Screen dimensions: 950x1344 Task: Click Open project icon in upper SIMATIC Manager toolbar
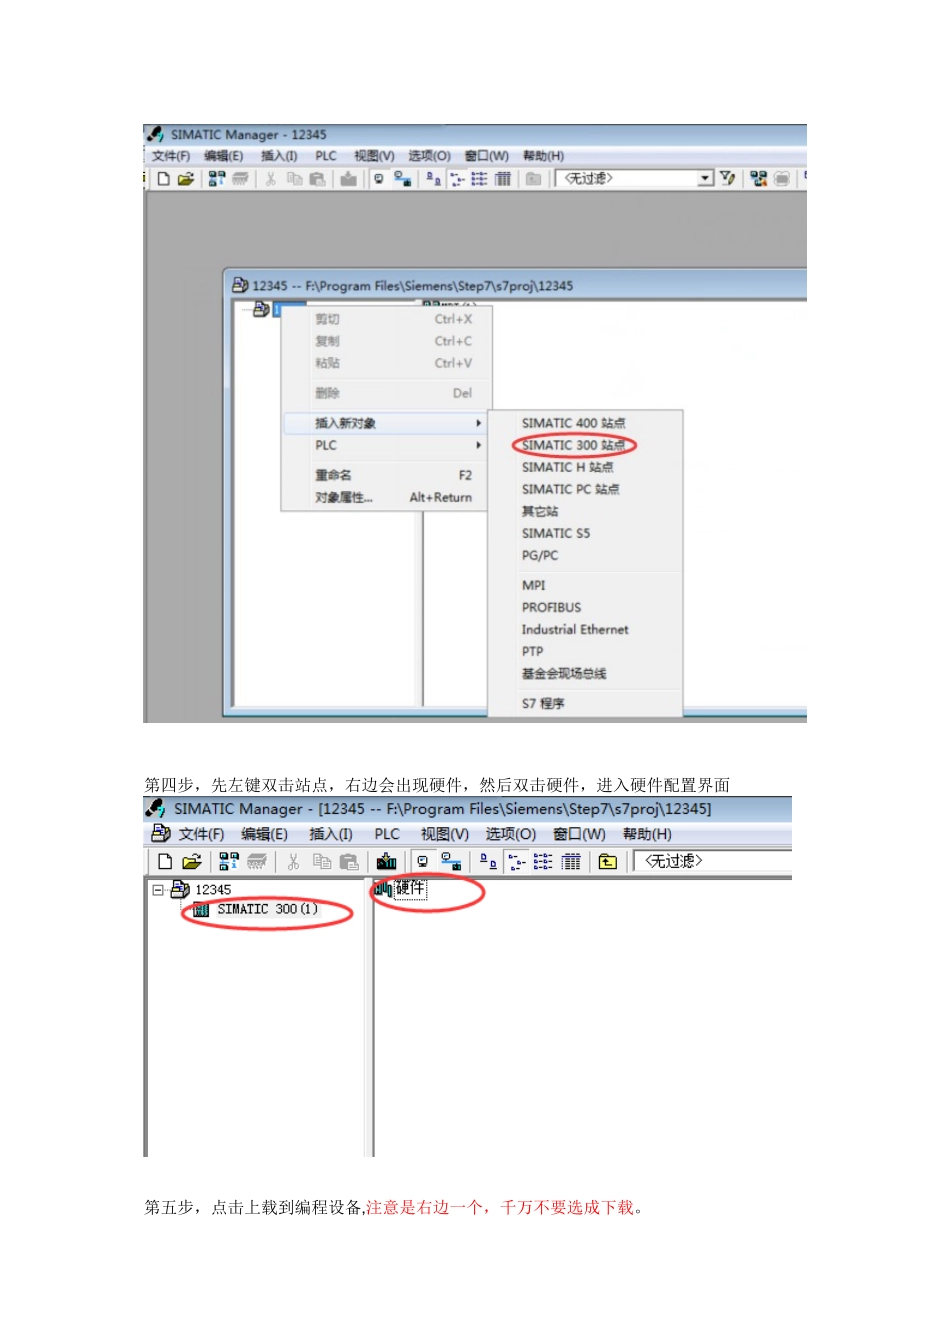185,179
